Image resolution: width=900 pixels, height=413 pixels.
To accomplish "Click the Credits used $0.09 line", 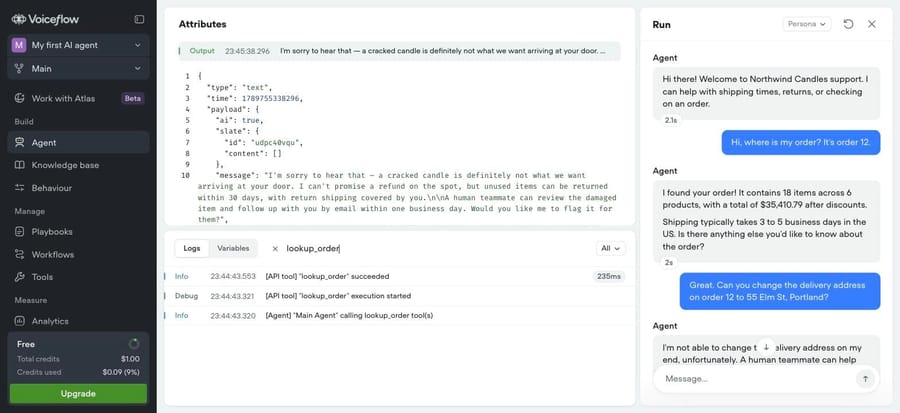I will (78, 372).
